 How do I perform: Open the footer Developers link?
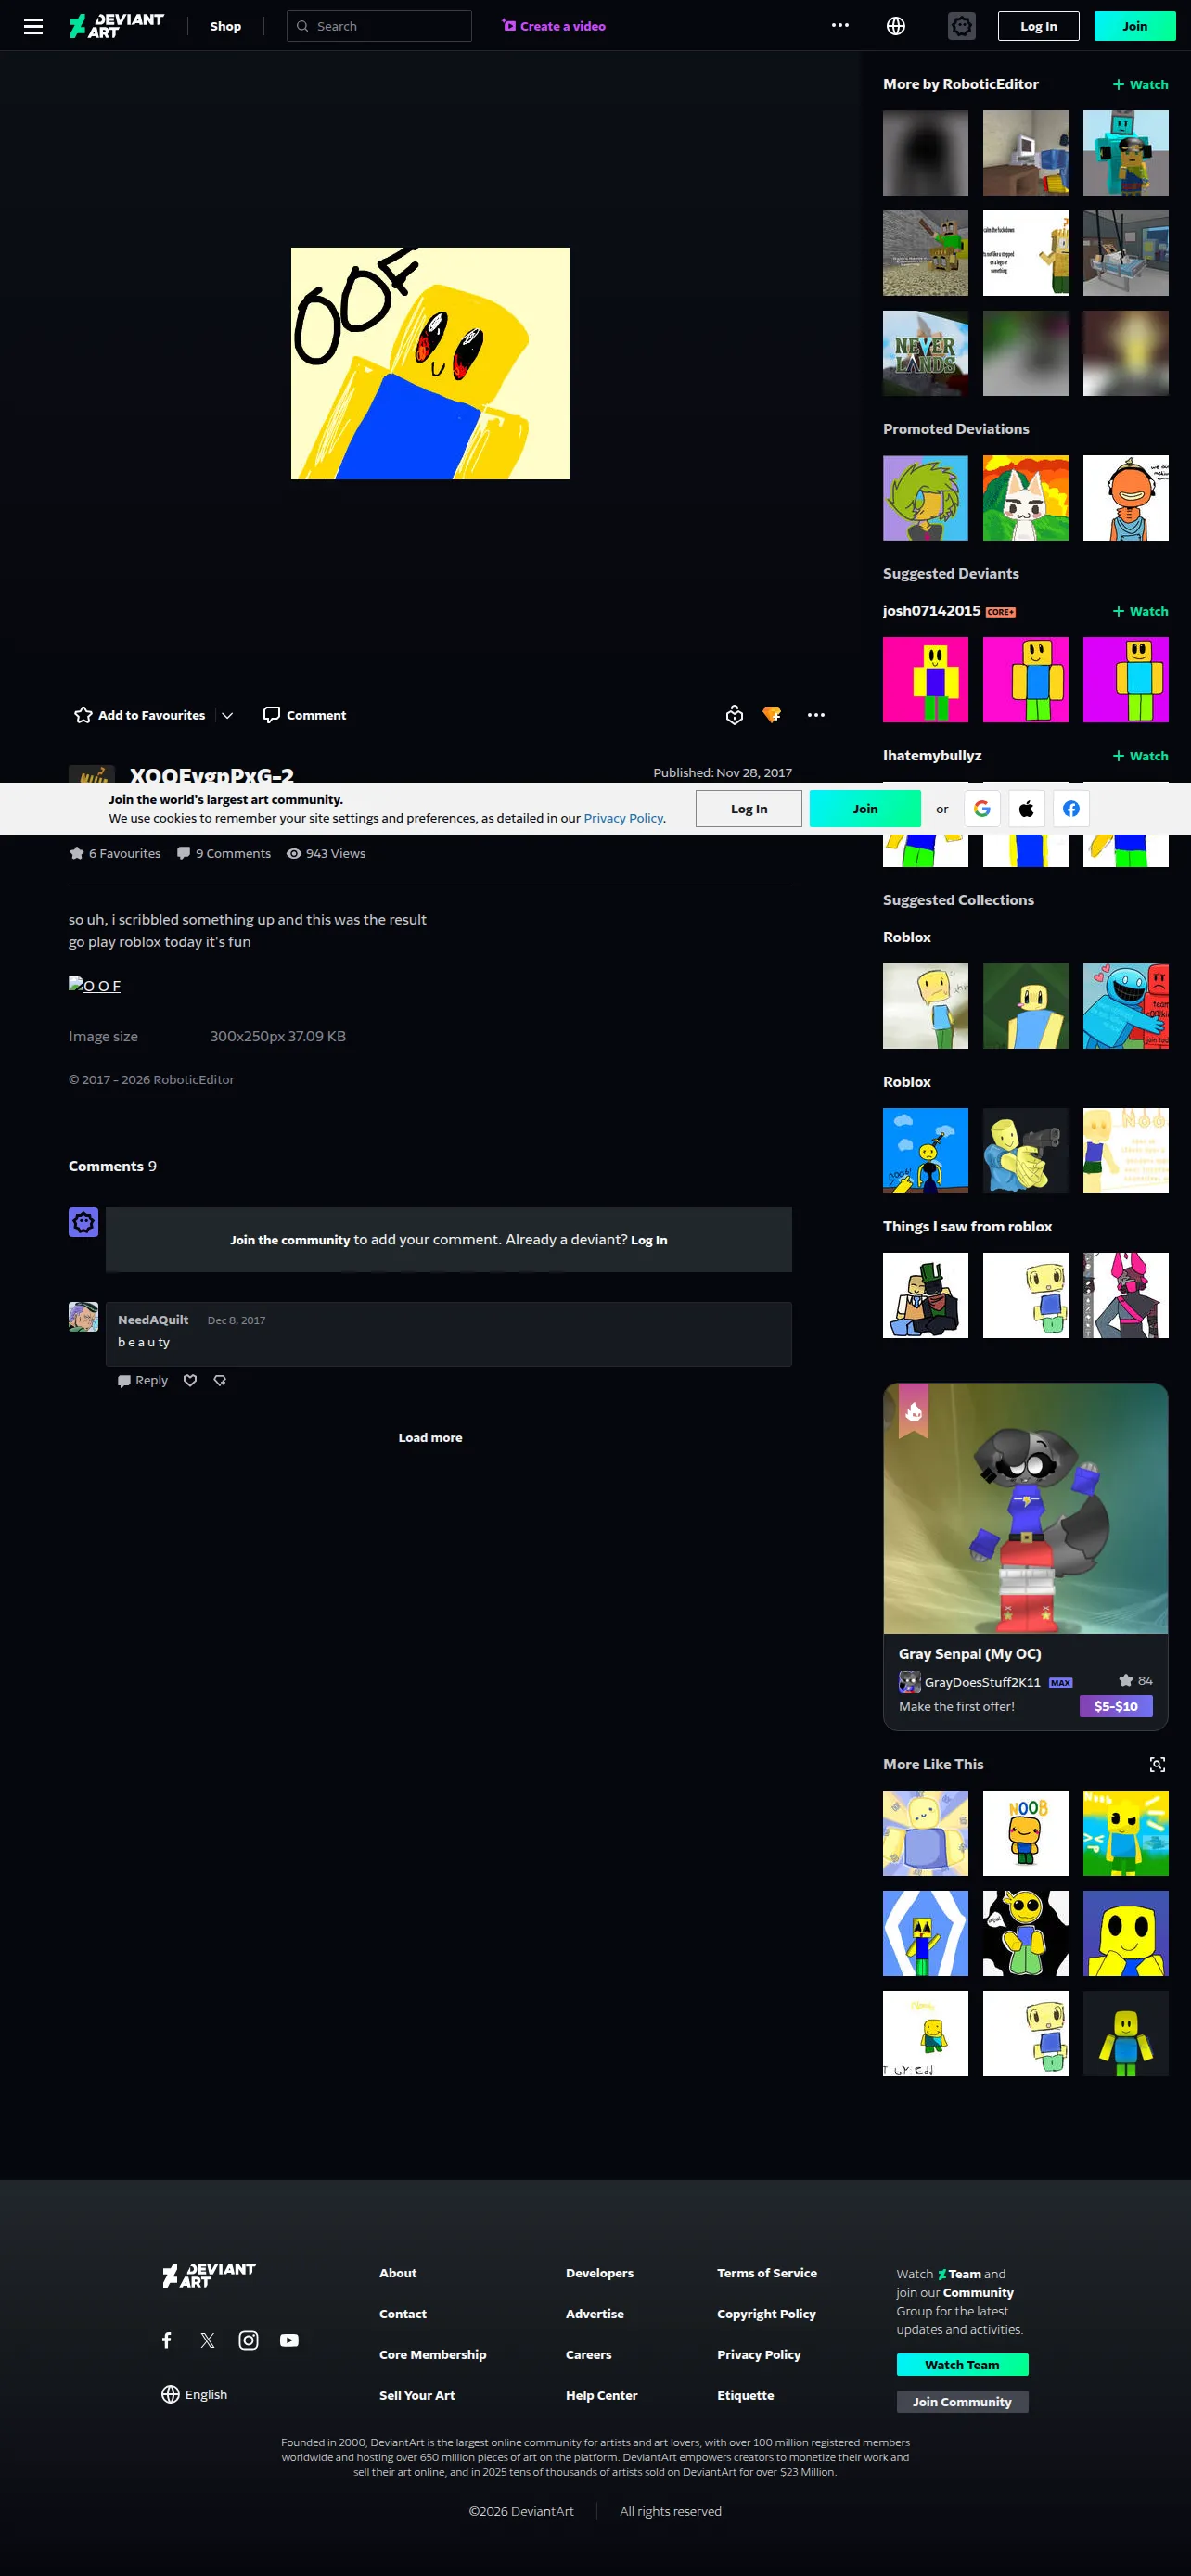point(600,2273)
